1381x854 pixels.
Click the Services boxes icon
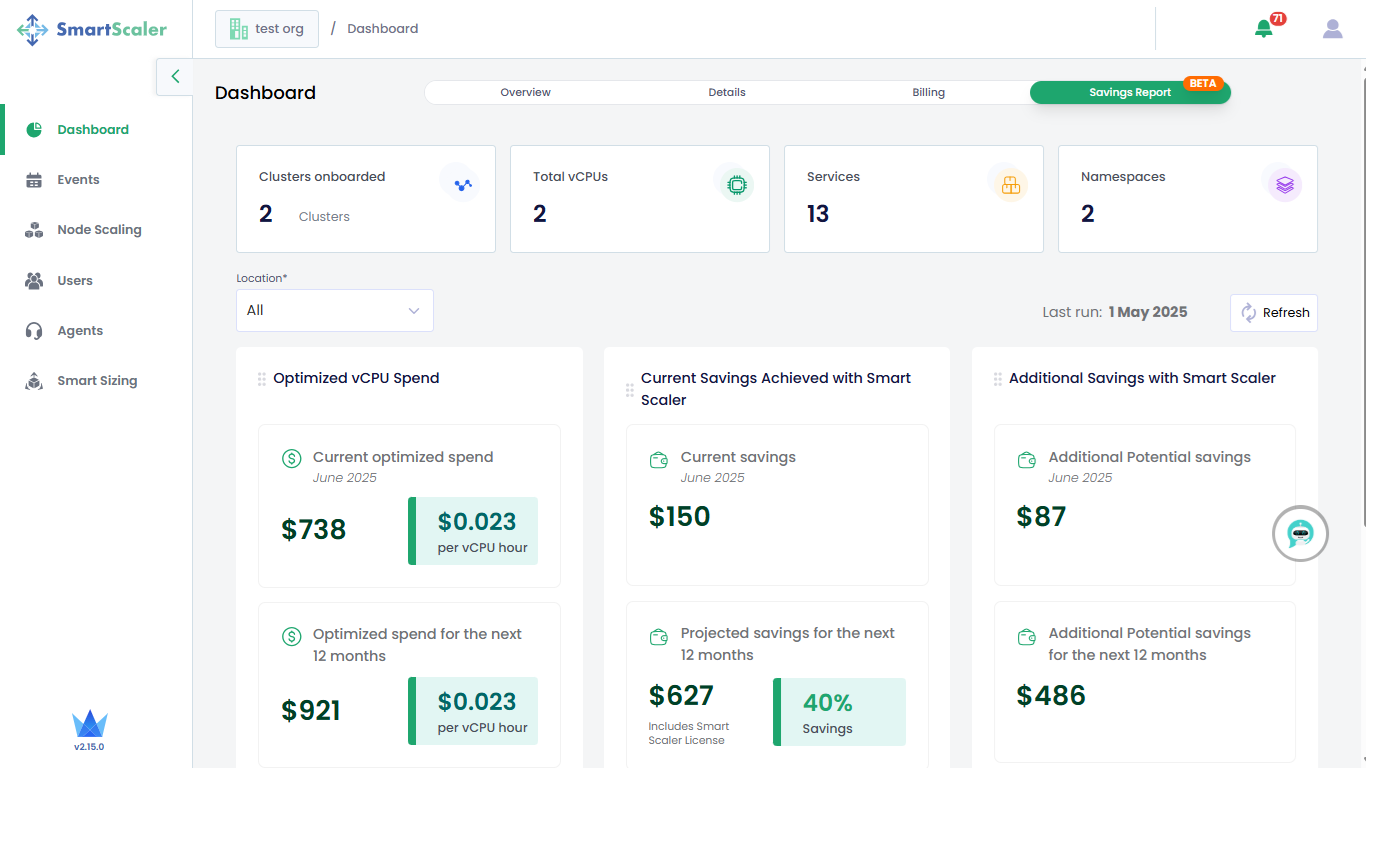tap(1010, 184)
